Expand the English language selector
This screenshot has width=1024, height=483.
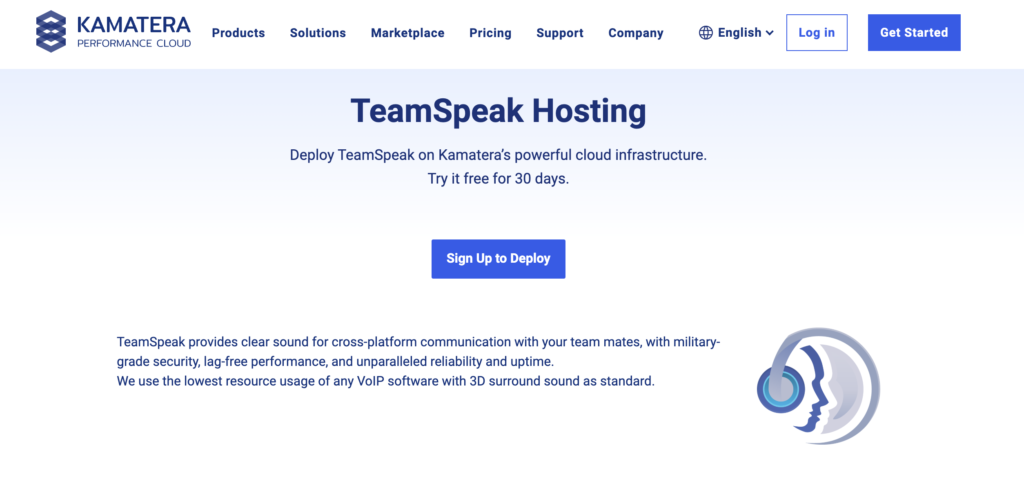(739, 33)
